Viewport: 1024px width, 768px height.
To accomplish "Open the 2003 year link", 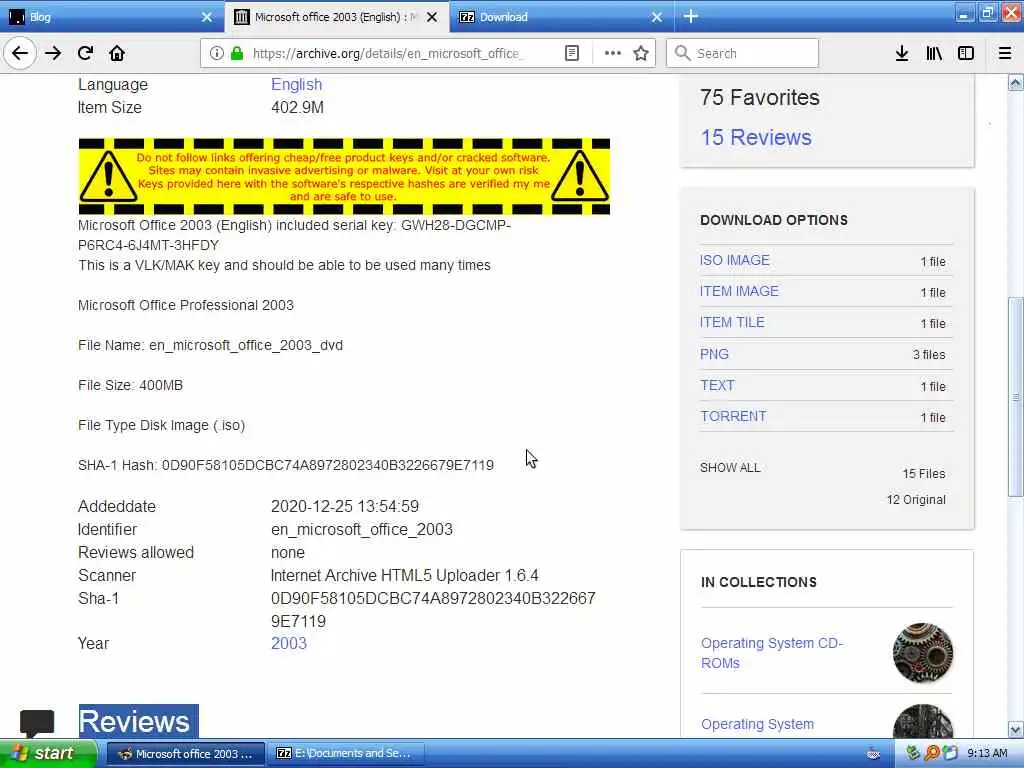I will 289,643.
